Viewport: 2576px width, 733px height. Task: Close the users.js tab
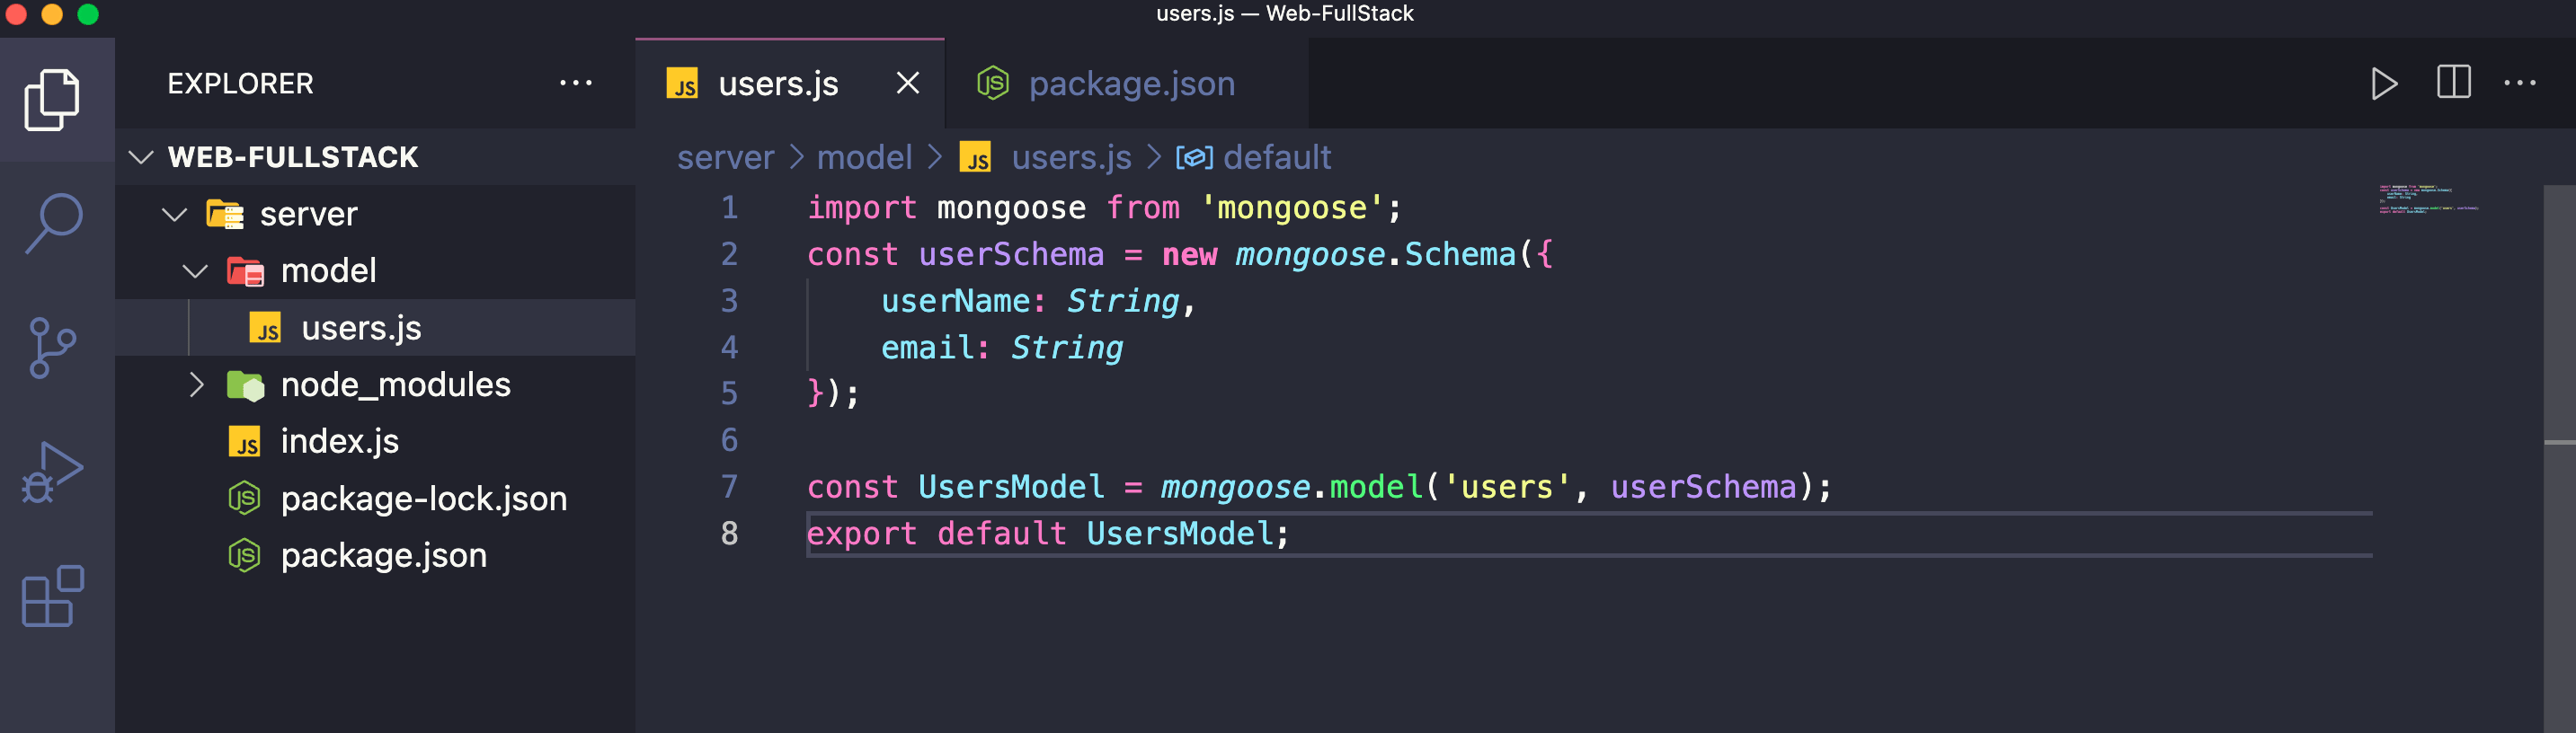point(907,83)
